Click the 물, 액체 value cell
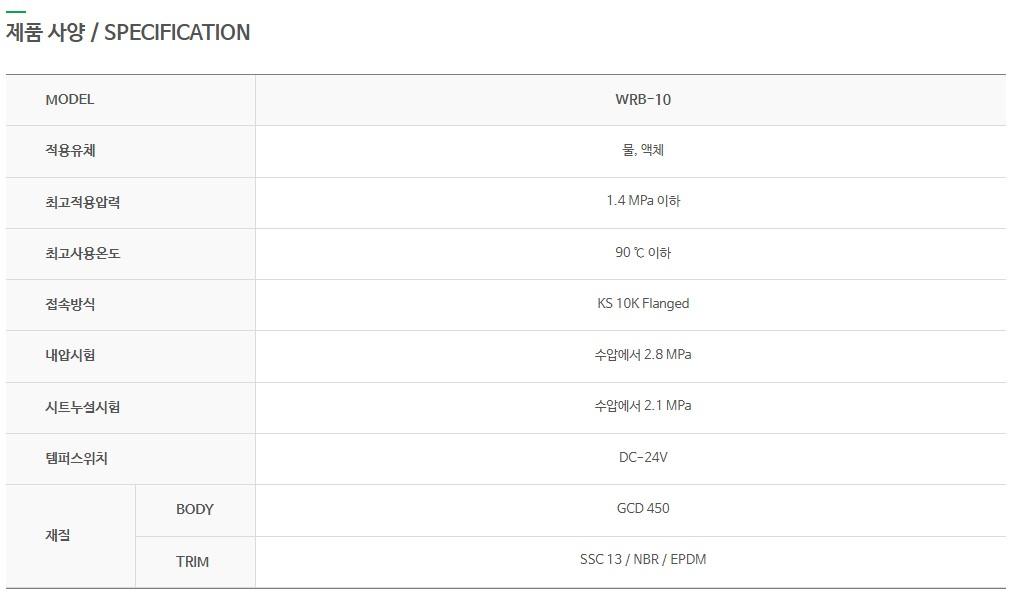The width and height of the screenshot is (1022, 605). coord(630,151)
